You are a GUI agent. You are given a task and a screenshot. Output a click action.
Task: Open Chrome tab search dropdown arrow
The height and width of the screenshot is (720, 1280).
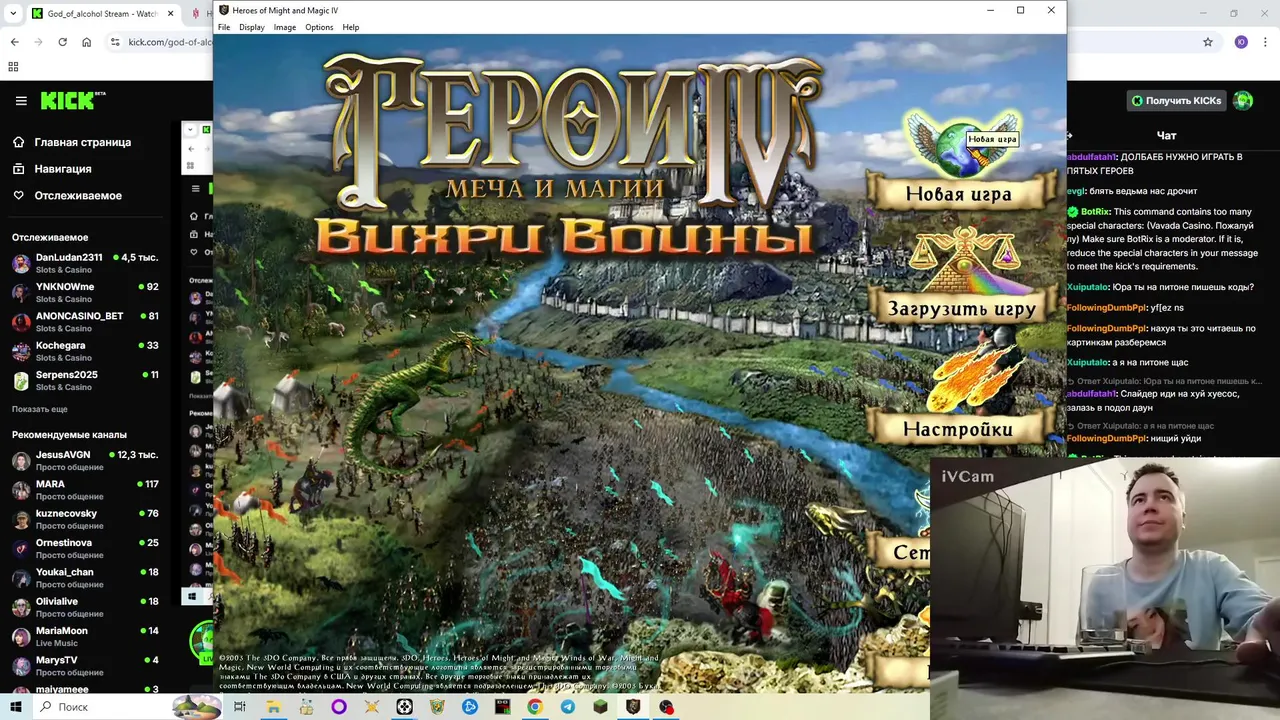[13, 14]
